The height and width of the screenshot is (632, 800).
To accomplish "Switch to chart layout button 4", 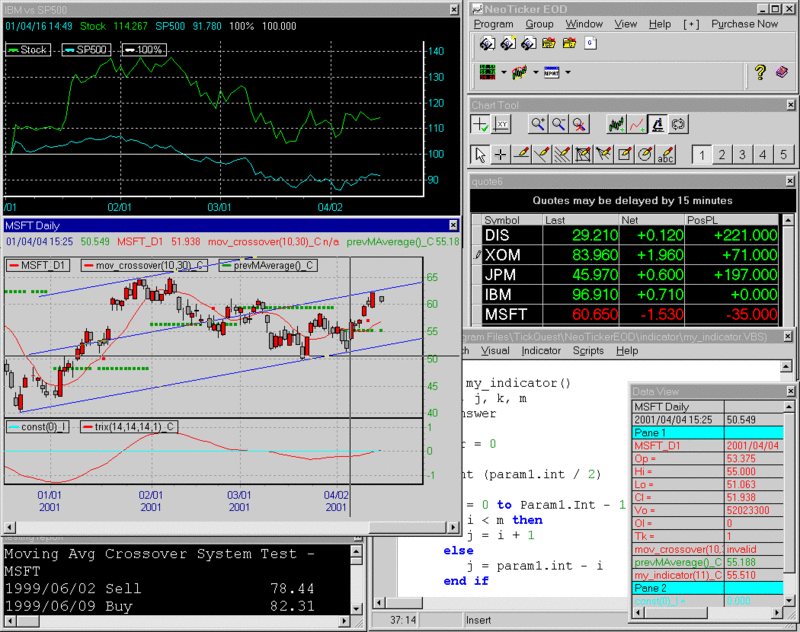I will tap(763, 155).
